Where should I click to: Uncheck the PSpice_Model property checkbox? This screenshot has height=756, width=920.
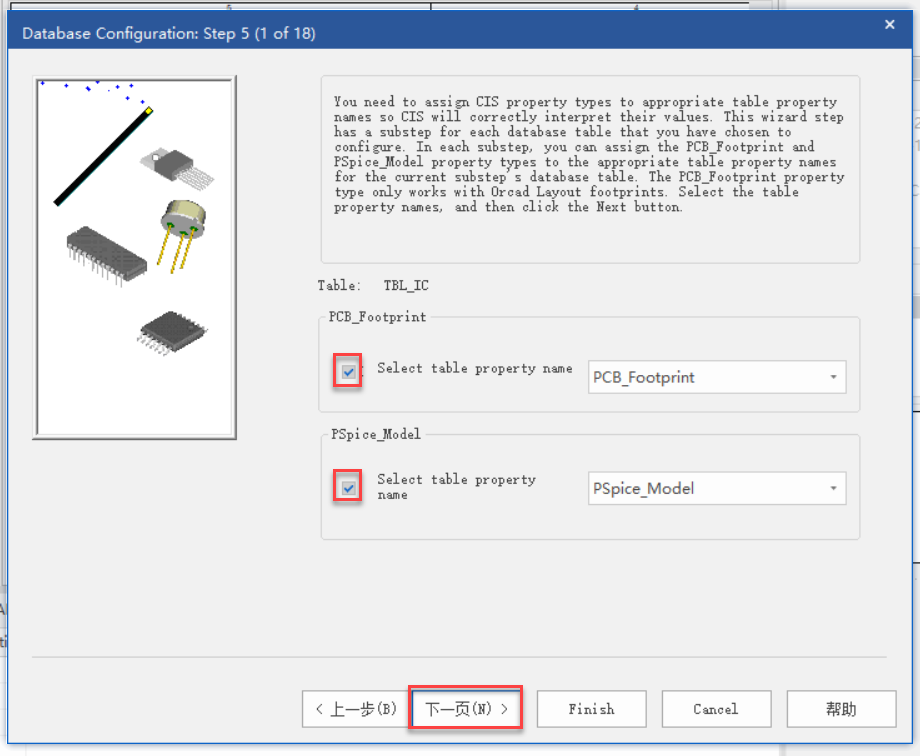point(348,487)
